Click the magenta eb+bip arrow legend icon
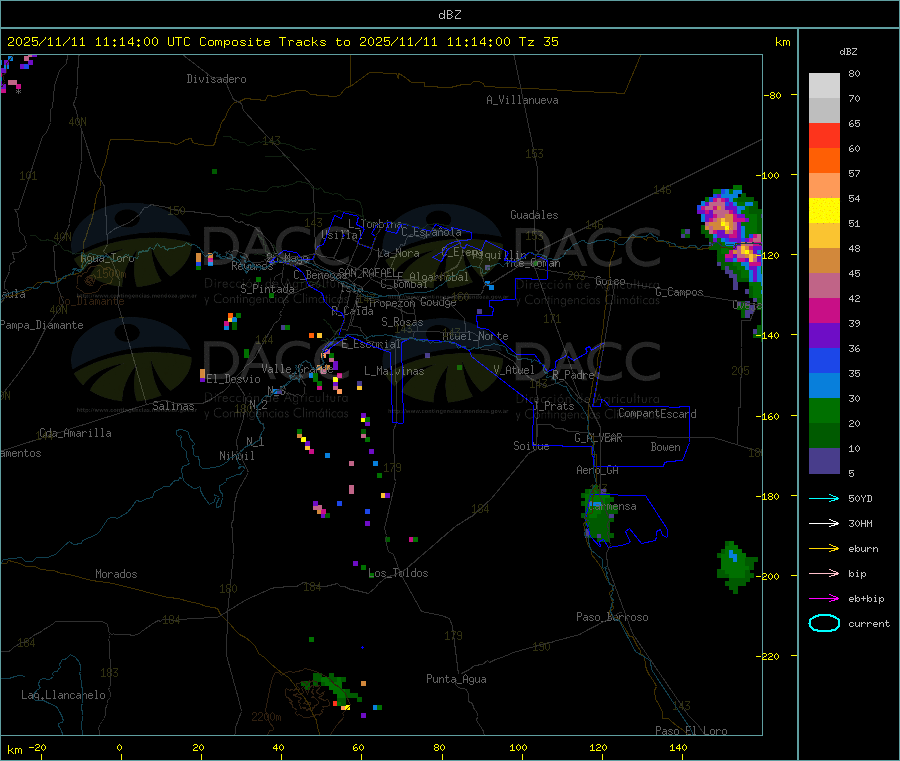The width and height of the screenshot is (900, 761). (824, 598)
